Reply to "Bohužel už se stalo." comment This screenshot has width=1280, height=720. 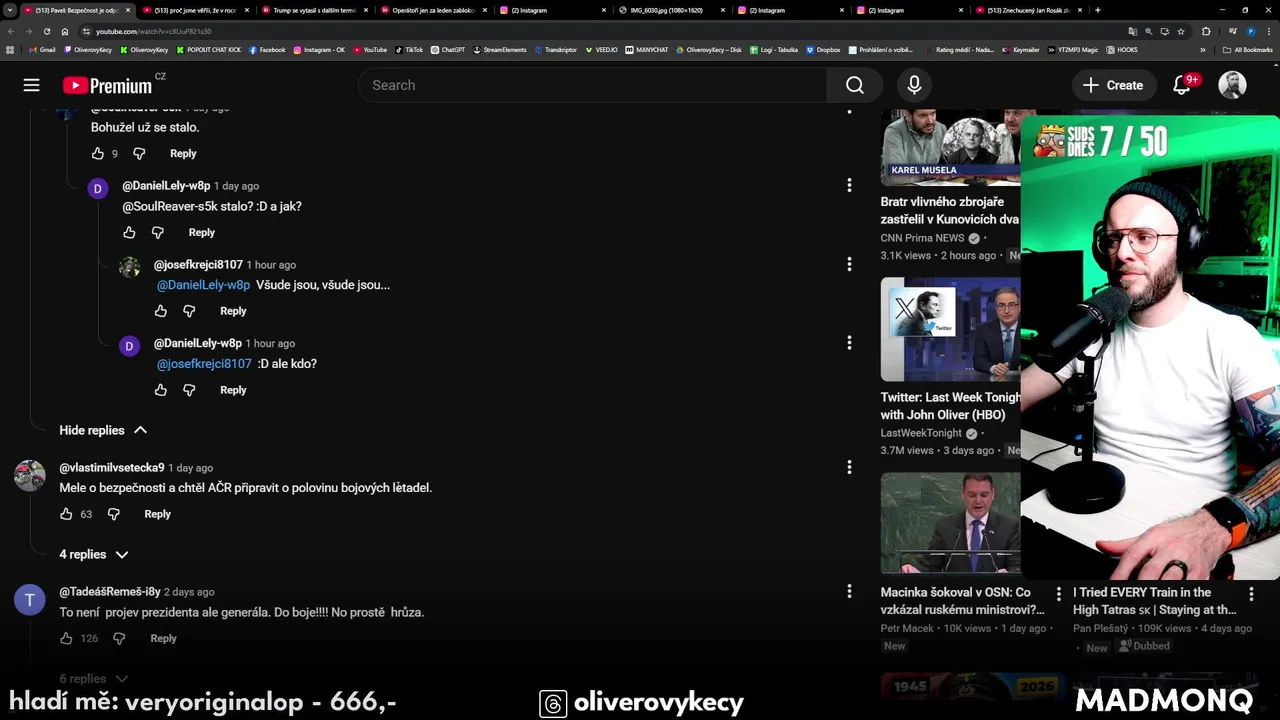click(x=183, y=153)
